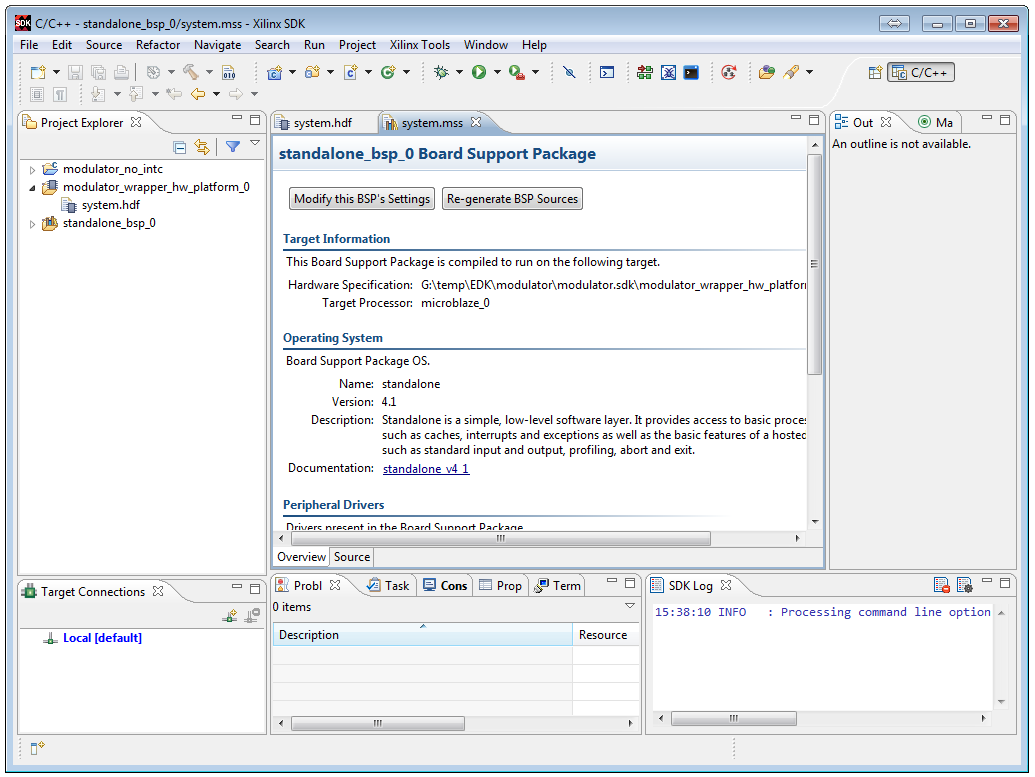Click the Resource column header
Image resolution: width=1035 pixels, height=777 pixels.
(x=605, y=635)
